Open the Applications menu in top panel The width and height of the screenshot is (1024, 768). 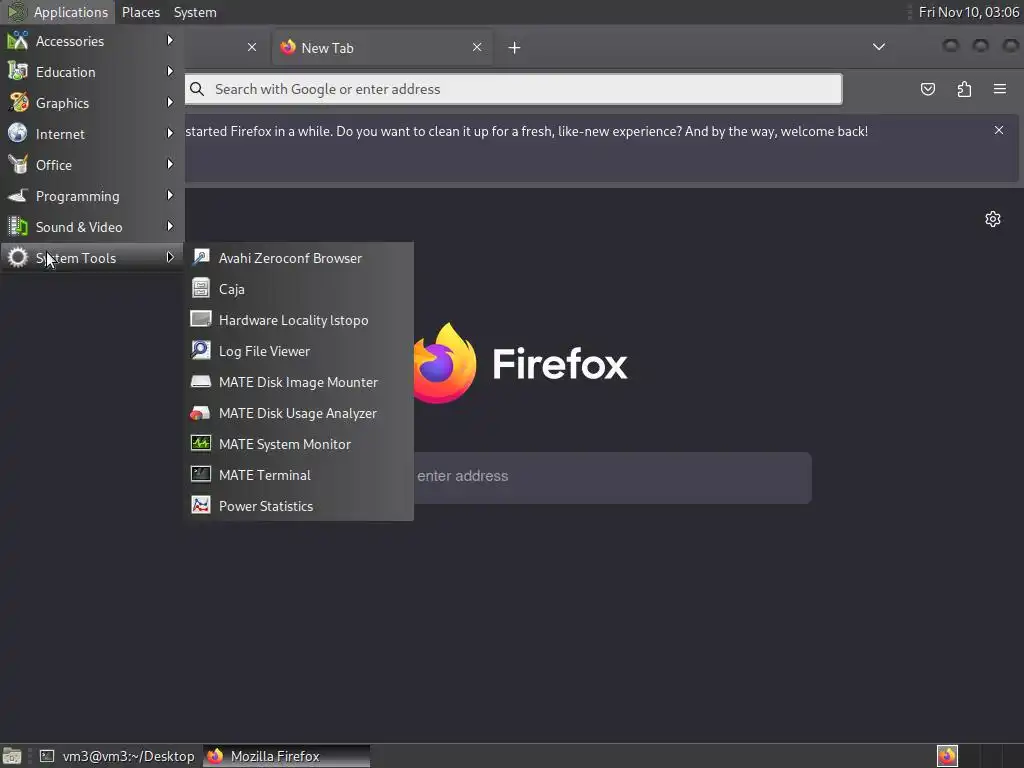[58, 12]
